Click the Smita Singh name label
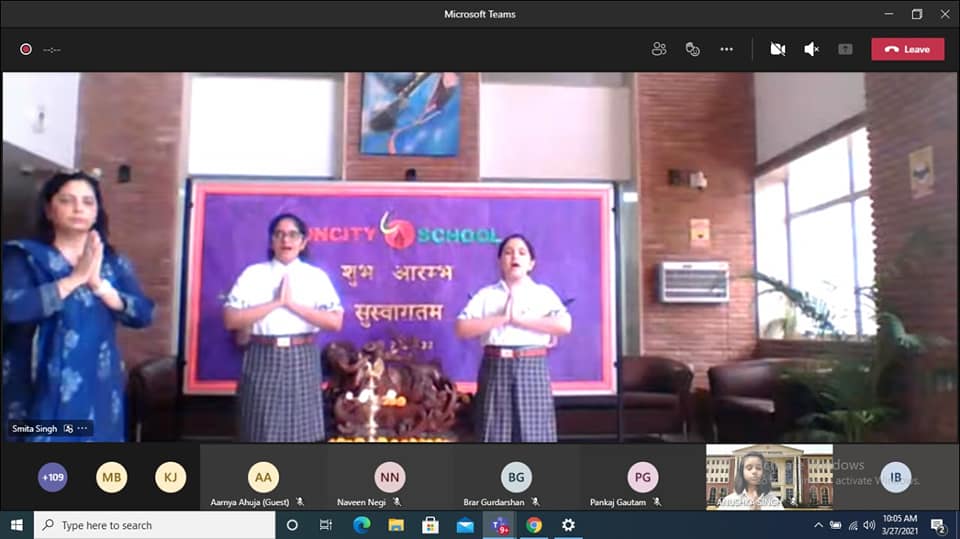 click(x=34, y=429)
